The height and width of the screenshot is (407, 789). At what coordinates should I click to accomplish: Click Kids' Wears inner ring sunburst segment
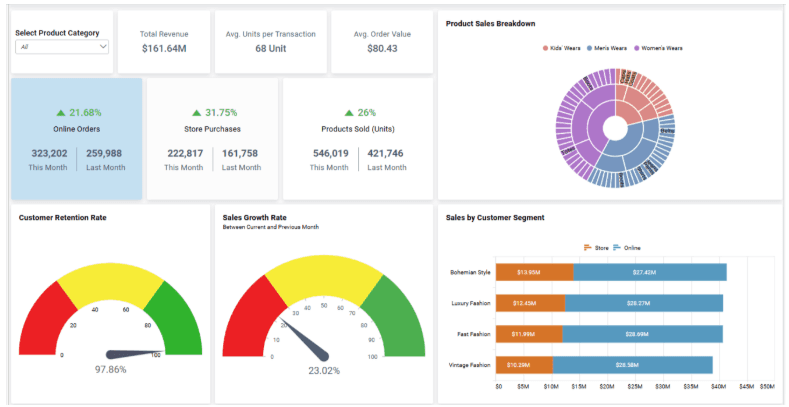[629, 111]
